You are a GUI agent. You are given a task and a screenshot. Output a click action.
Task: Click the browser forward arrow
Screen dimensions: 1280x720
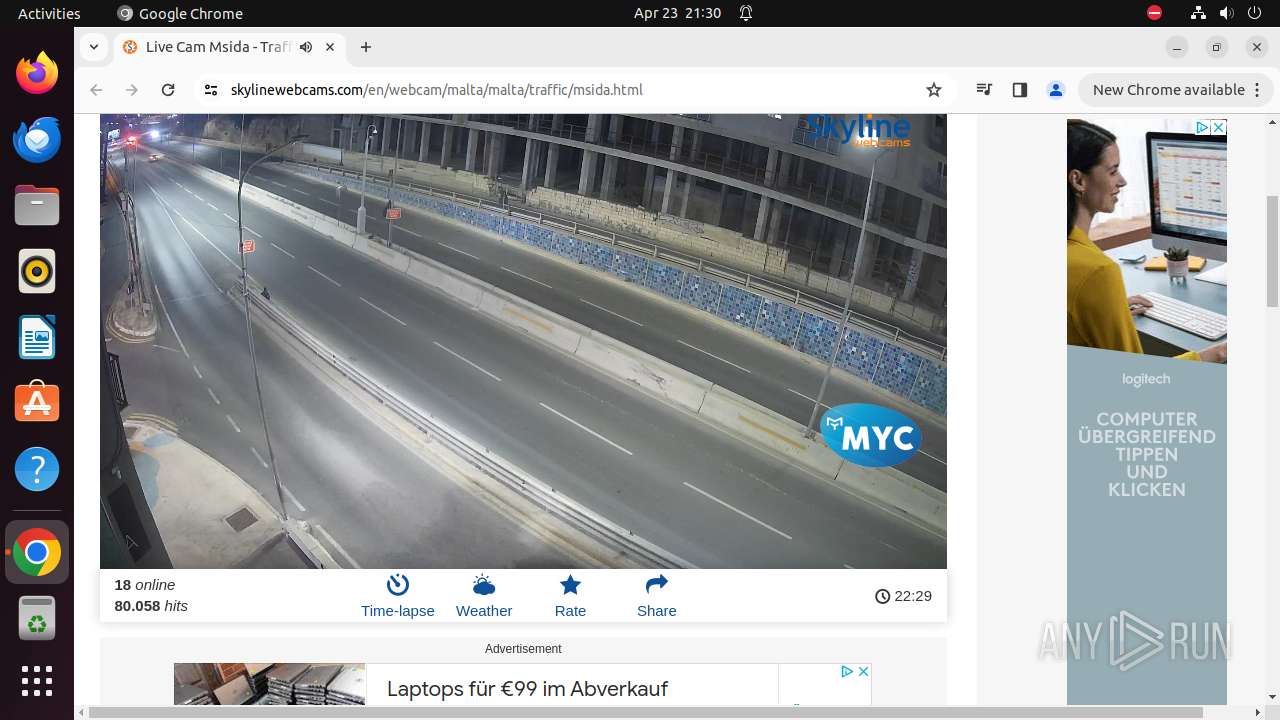tap(132, 90)
